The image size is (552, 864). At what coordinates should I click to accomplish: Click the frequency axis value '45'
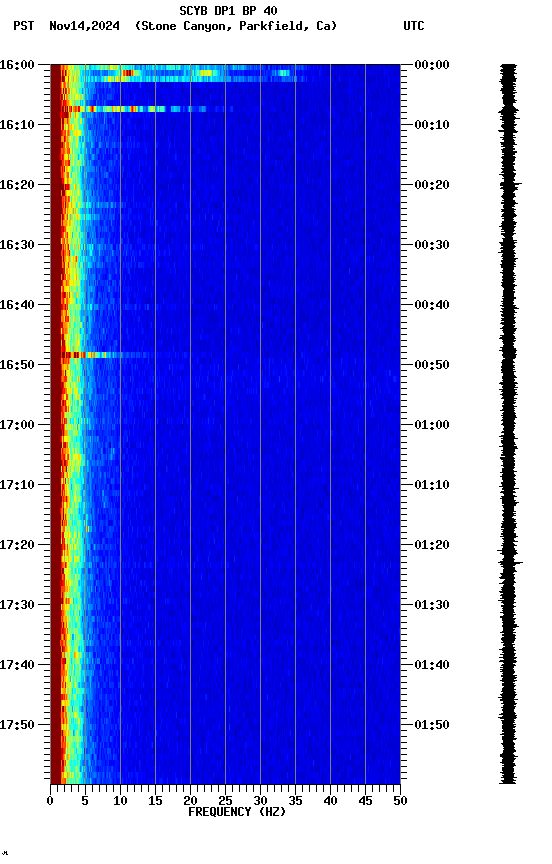pos(365,801)
